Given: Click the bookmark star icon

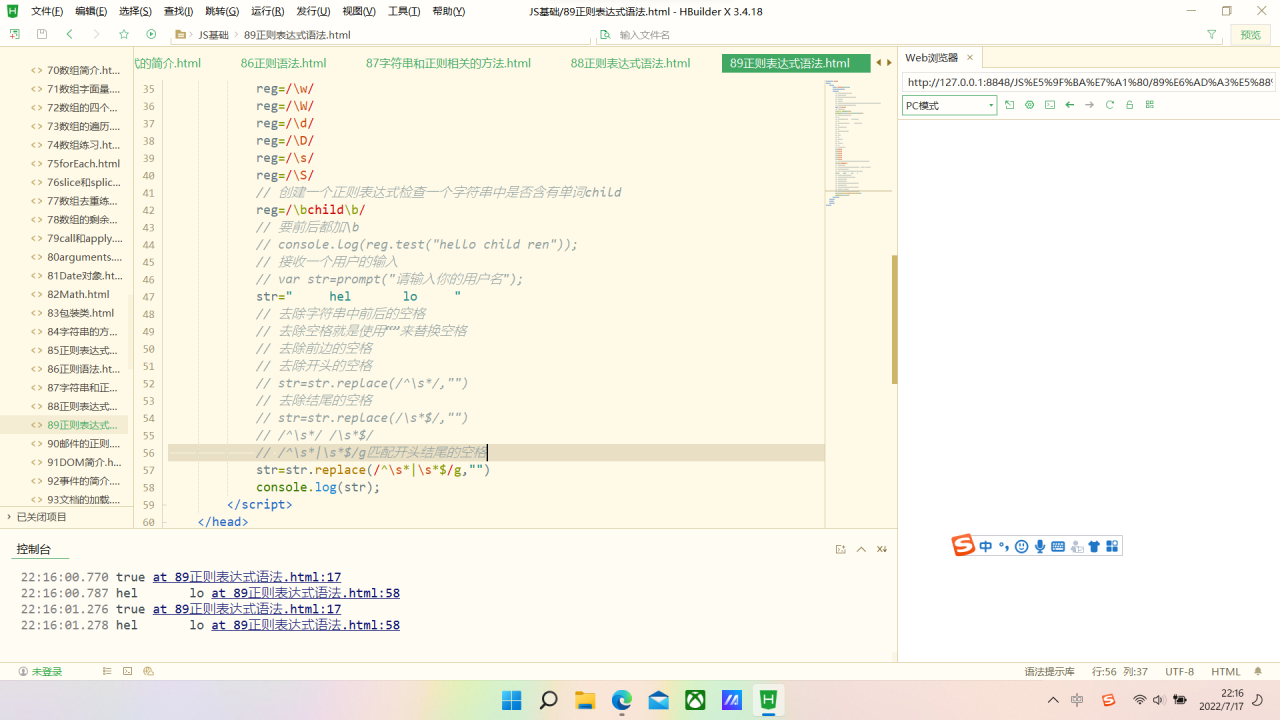Looking at the screenshot, I should 124,34.
